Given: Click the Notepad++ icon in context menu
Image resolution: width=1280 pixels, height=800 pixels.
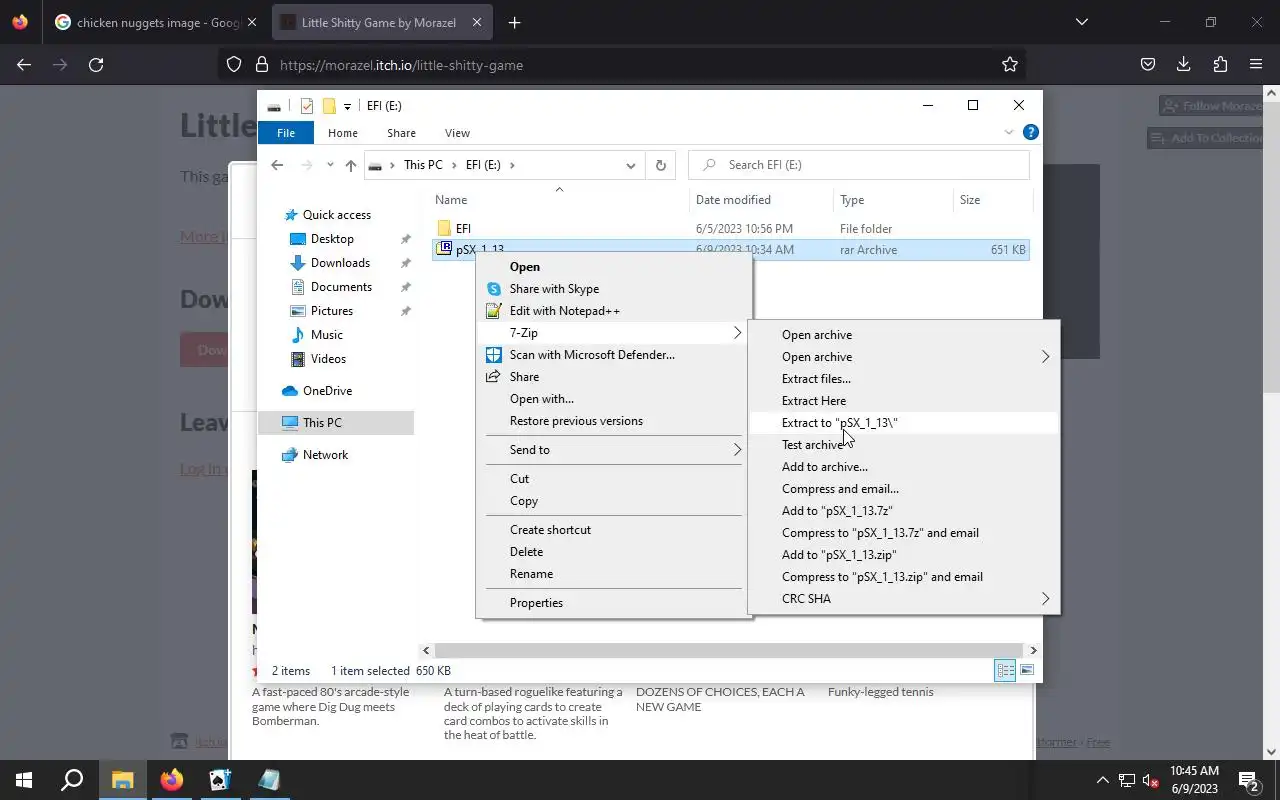Looking at the screenshot, I should click(493, 311).
